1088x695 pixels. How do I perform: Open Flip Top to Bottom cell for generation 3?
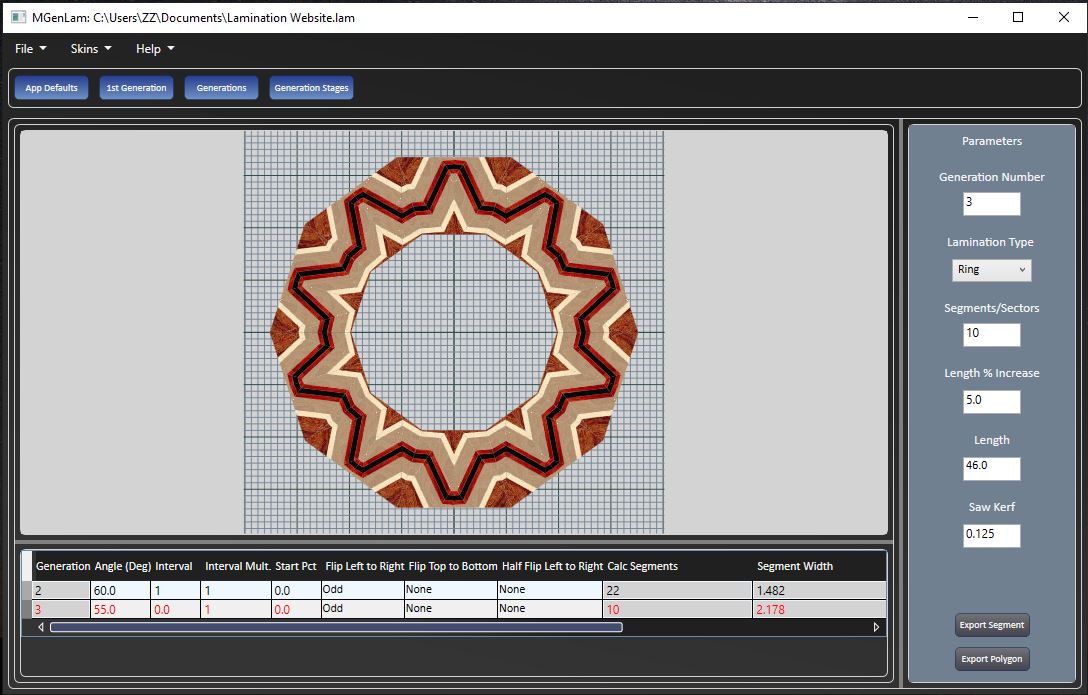click(450, 608)
